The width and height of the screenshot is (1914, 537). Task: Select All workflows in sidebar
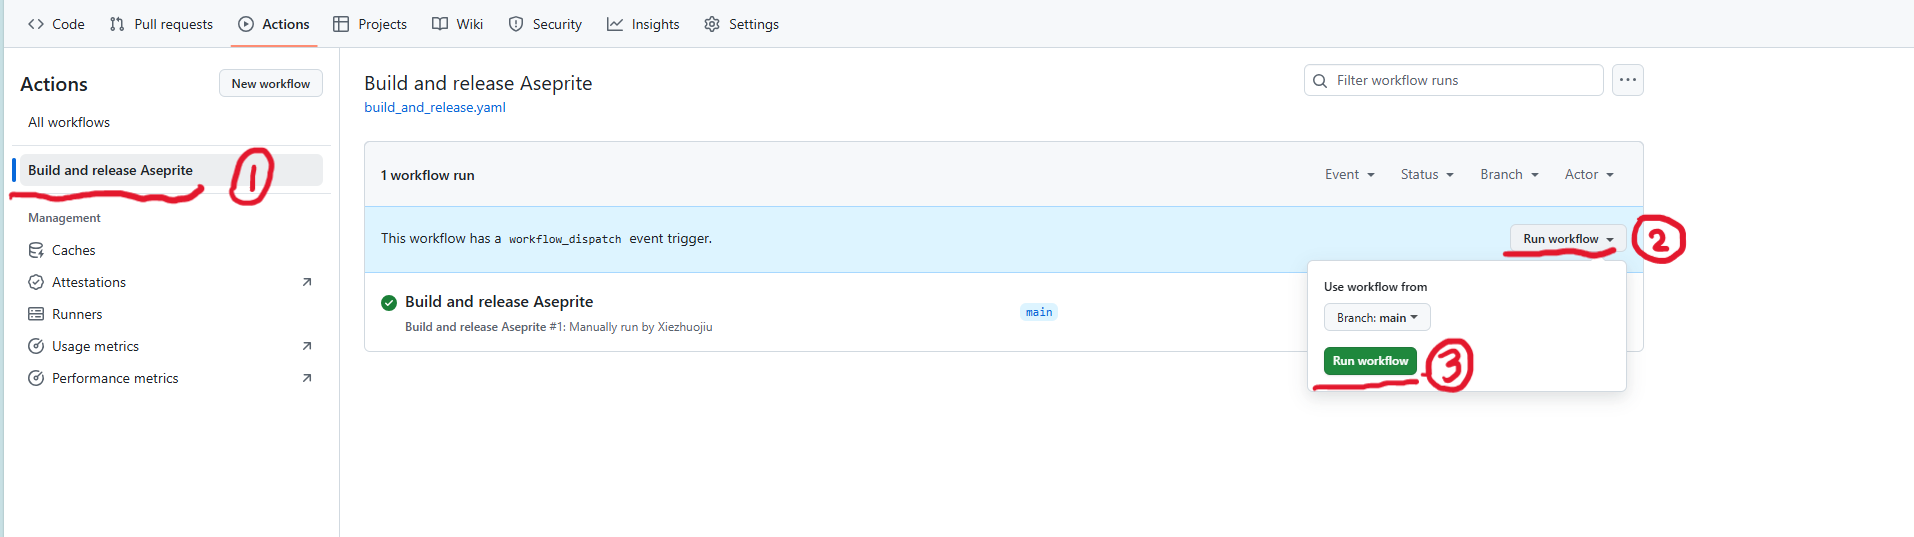(x=69, y=122)
